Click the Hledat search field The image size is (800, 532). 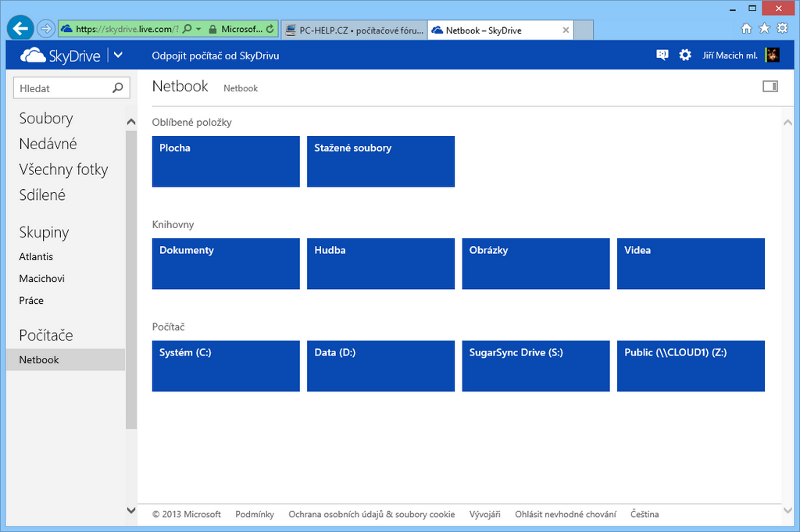coord(62,88)
